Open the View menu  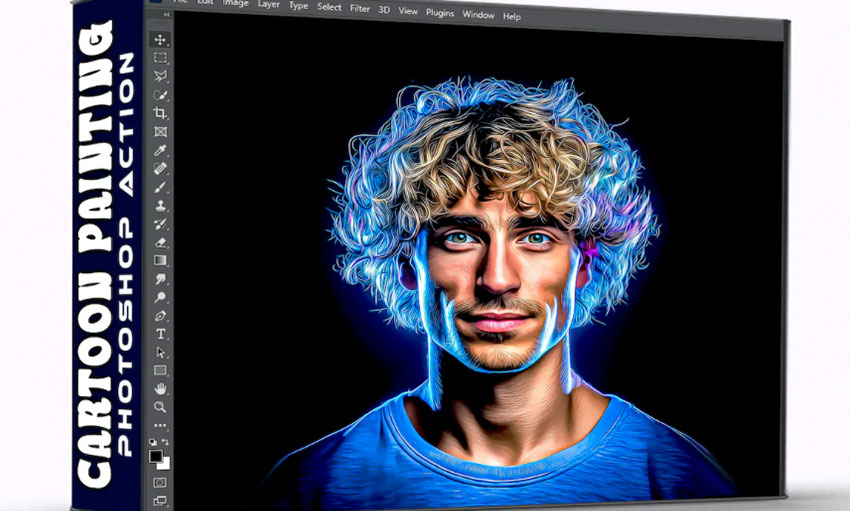(x=408, y=11)
